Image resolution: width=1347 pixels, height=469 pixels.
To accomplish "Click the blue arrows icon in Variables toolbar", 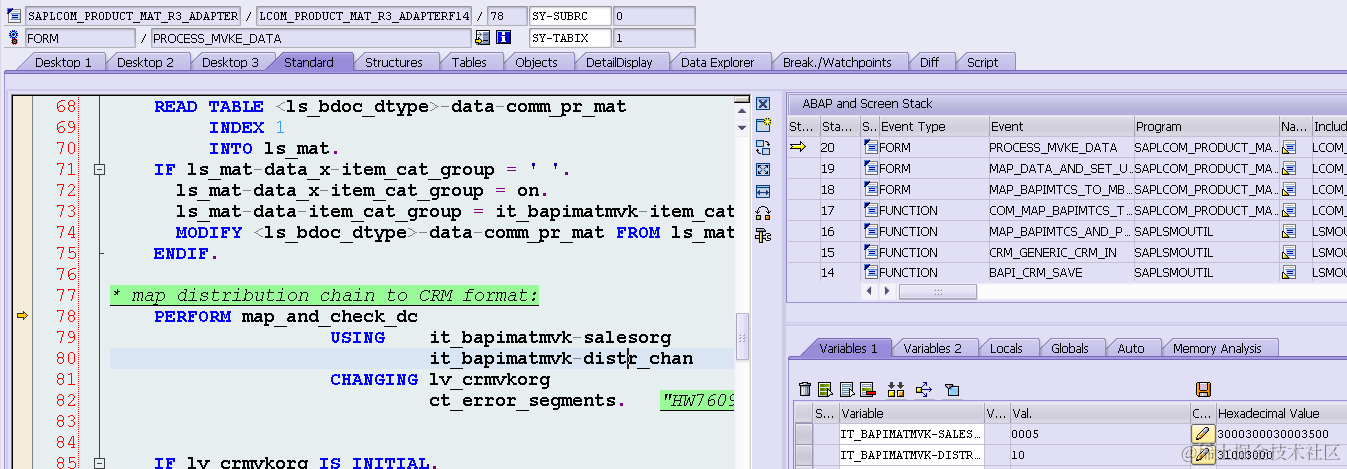I will click(x=923, y=389).
